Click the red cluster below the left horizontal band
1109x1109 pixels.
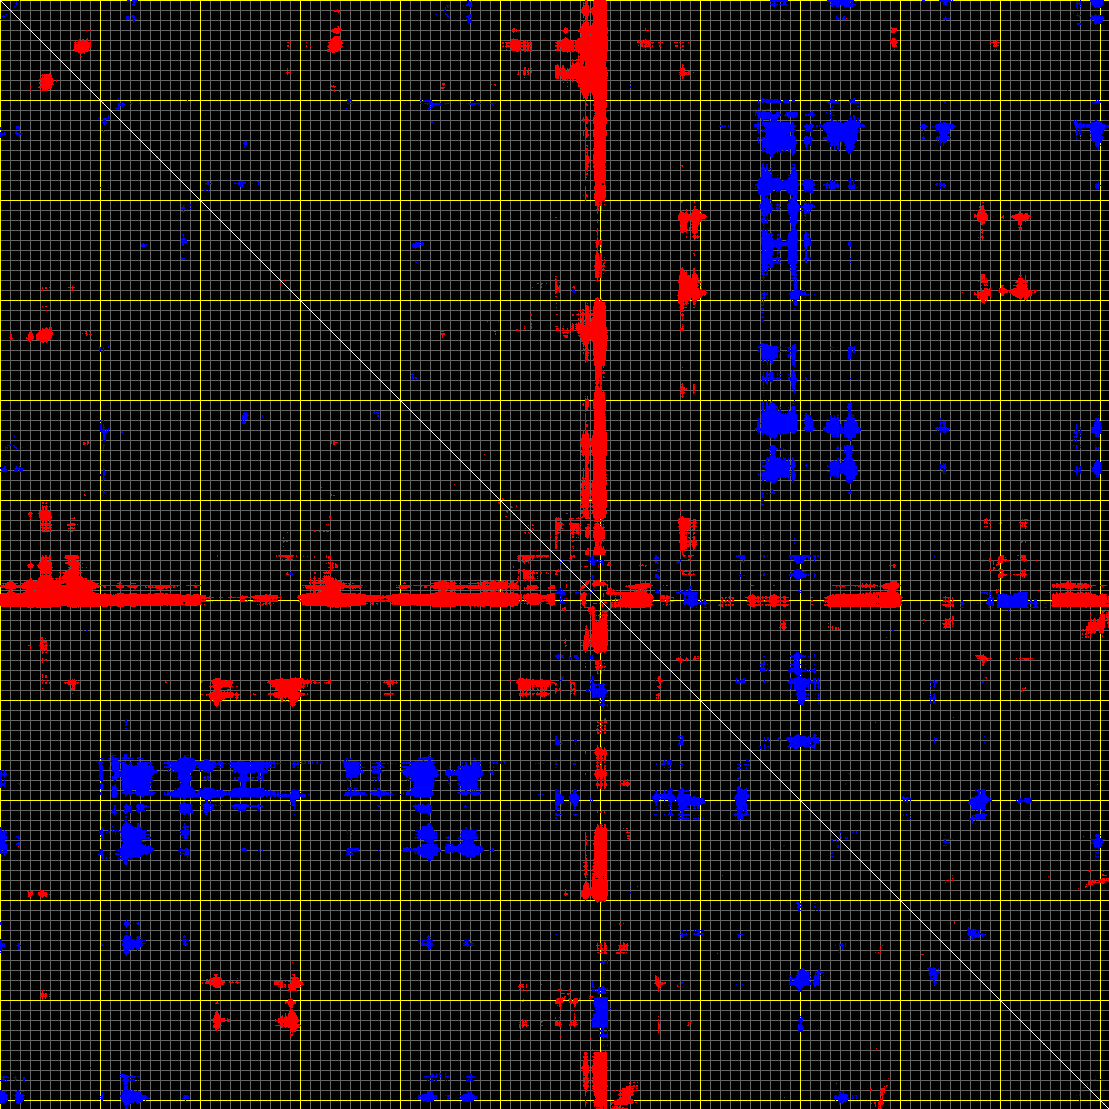(288, 687)
